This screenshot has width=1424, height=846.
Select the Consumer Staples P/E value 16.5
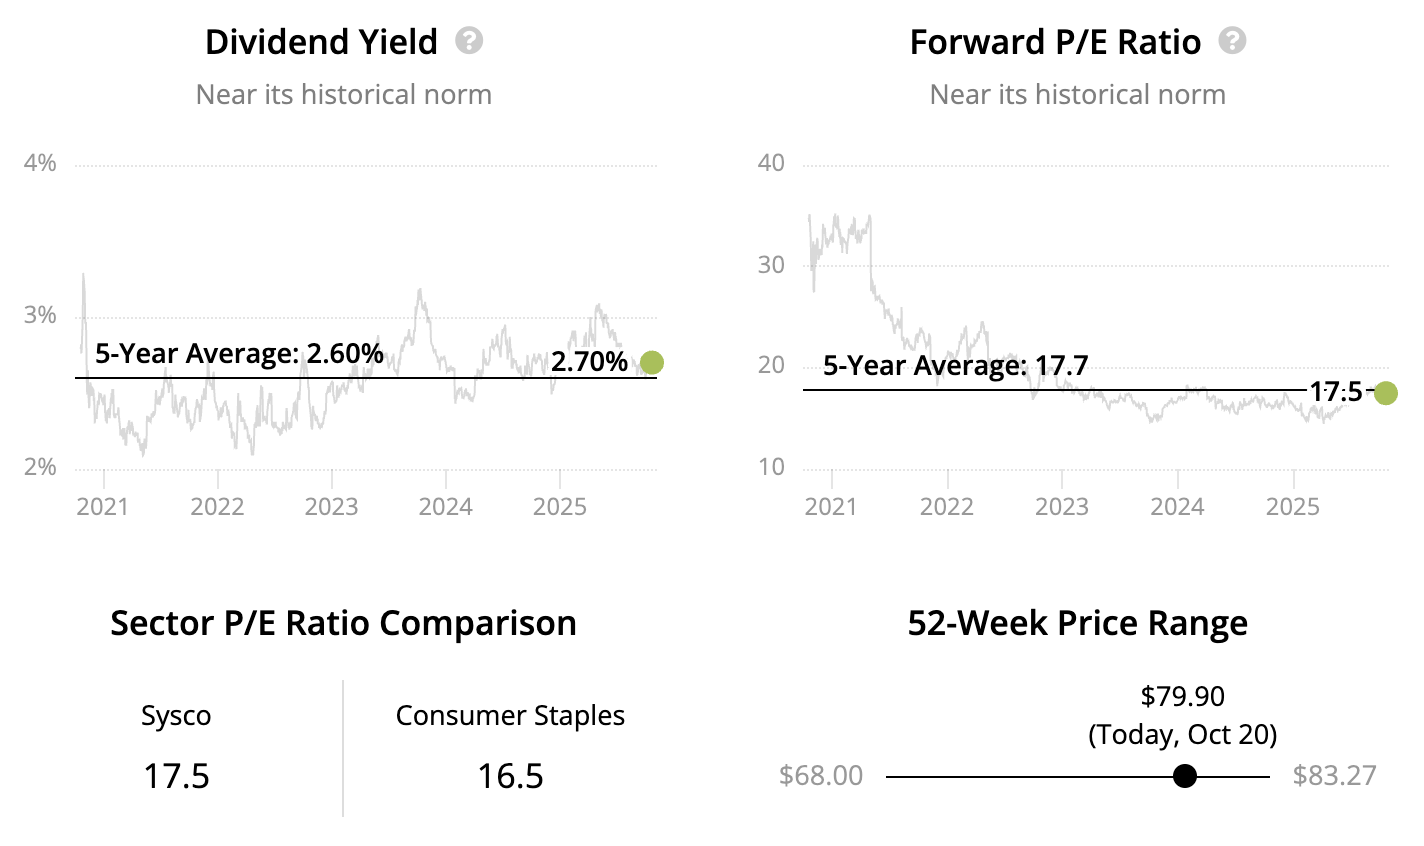click(x=510, y=776)
